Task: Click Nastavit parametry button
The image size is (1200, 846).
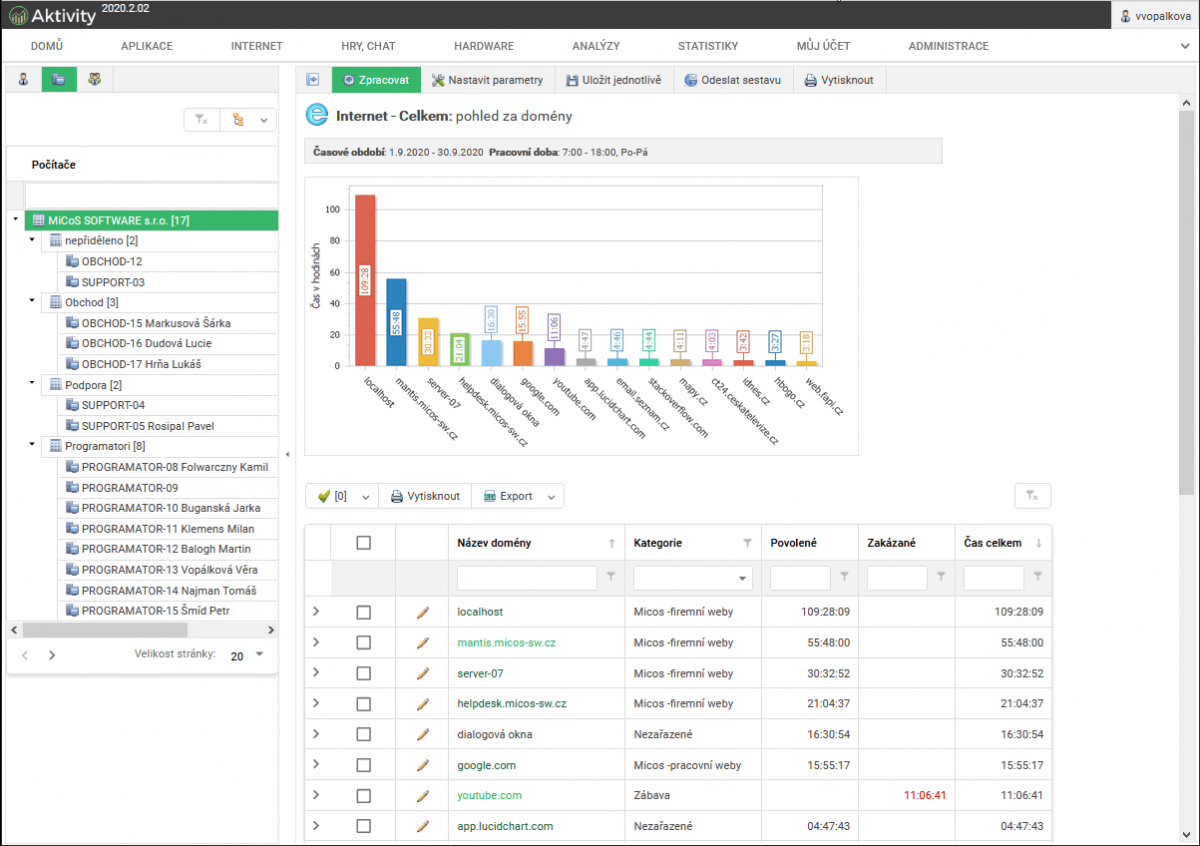Action: coord(487,80)
